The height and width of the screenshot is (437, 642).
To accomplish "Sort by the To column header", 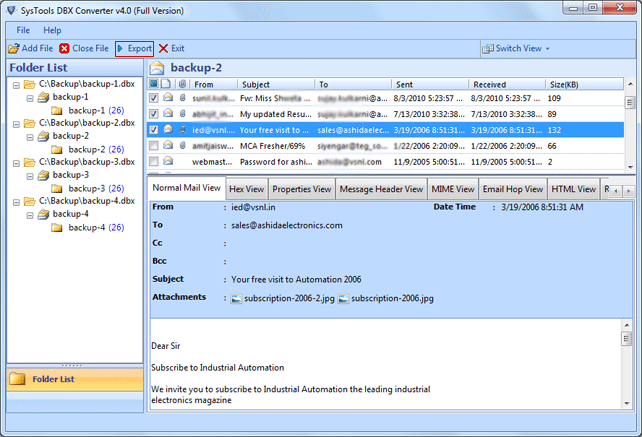I will 353,84.
